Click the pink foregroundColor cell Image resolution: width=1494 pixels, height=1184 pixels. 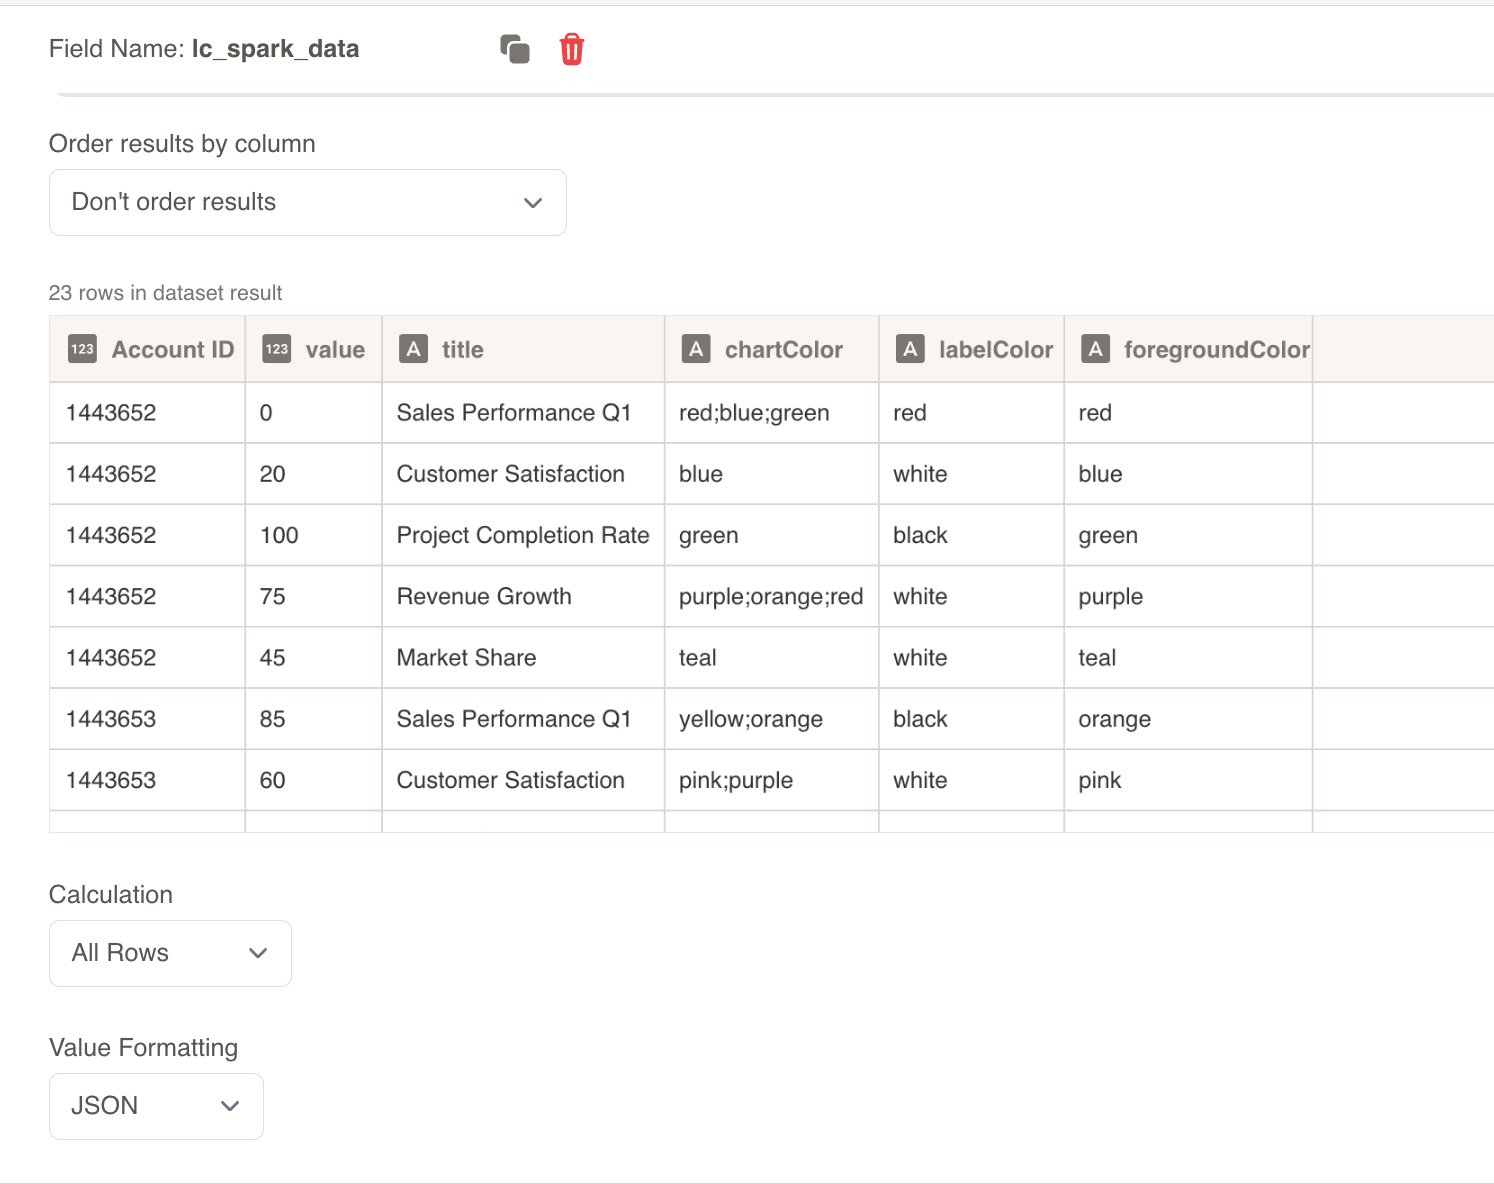pos(1188,780)
